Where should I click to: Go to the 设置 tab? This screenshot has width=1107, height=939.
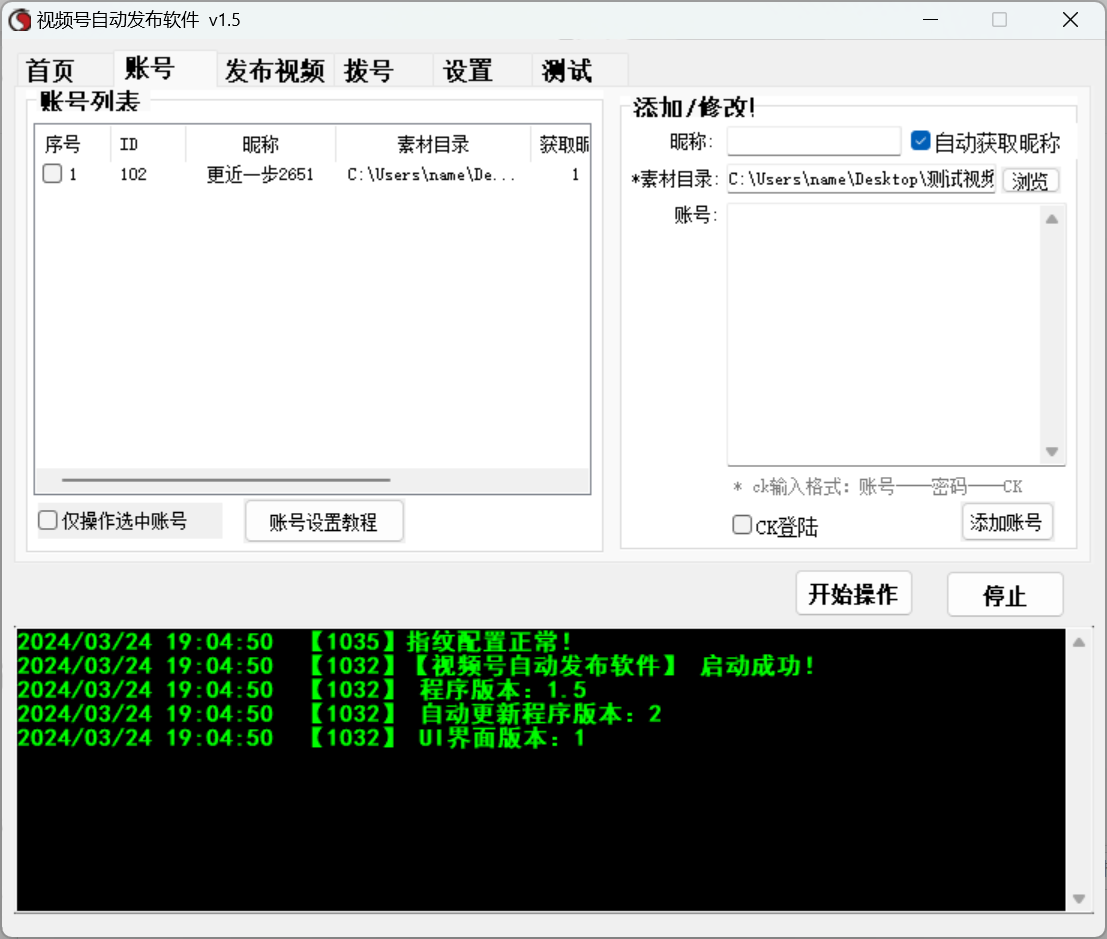pos(468,71)
